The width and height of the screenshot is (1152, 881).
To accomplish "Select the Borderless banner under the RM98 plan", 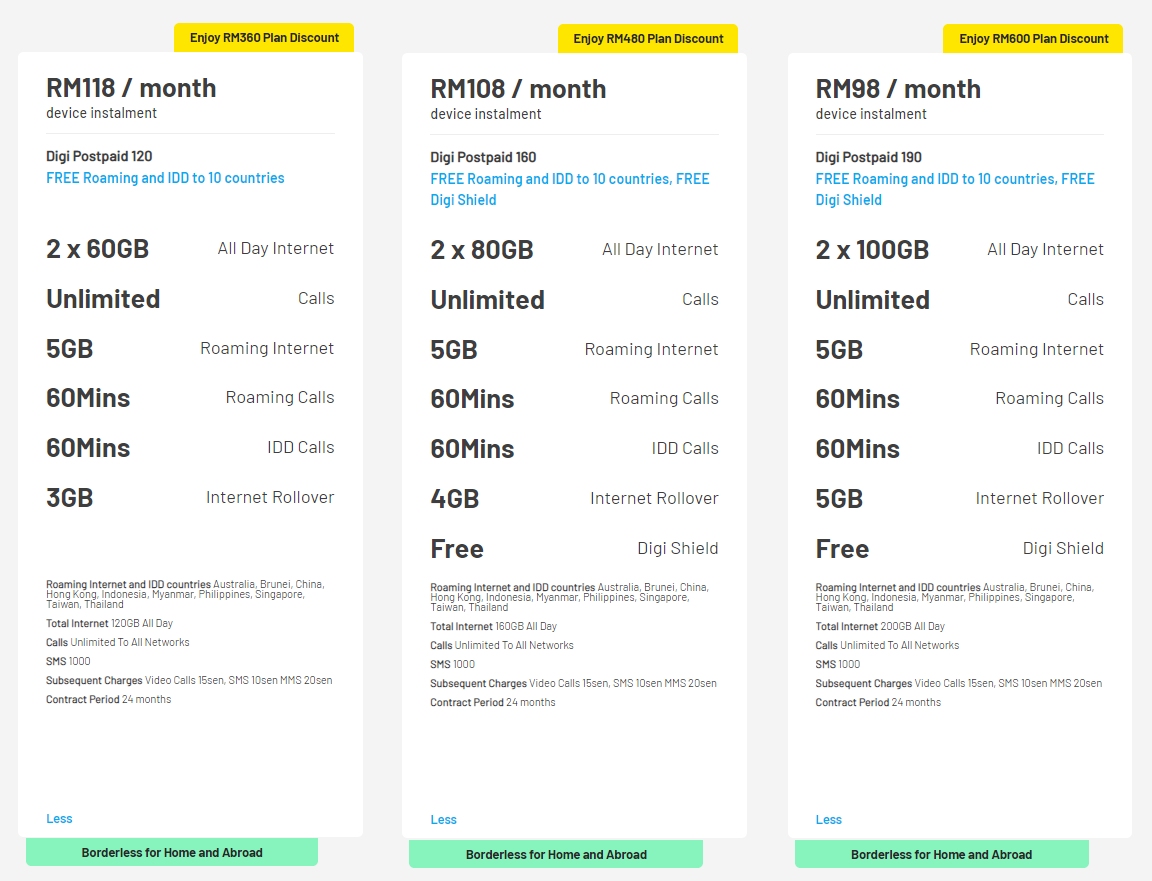I will [x=941, y=855].
